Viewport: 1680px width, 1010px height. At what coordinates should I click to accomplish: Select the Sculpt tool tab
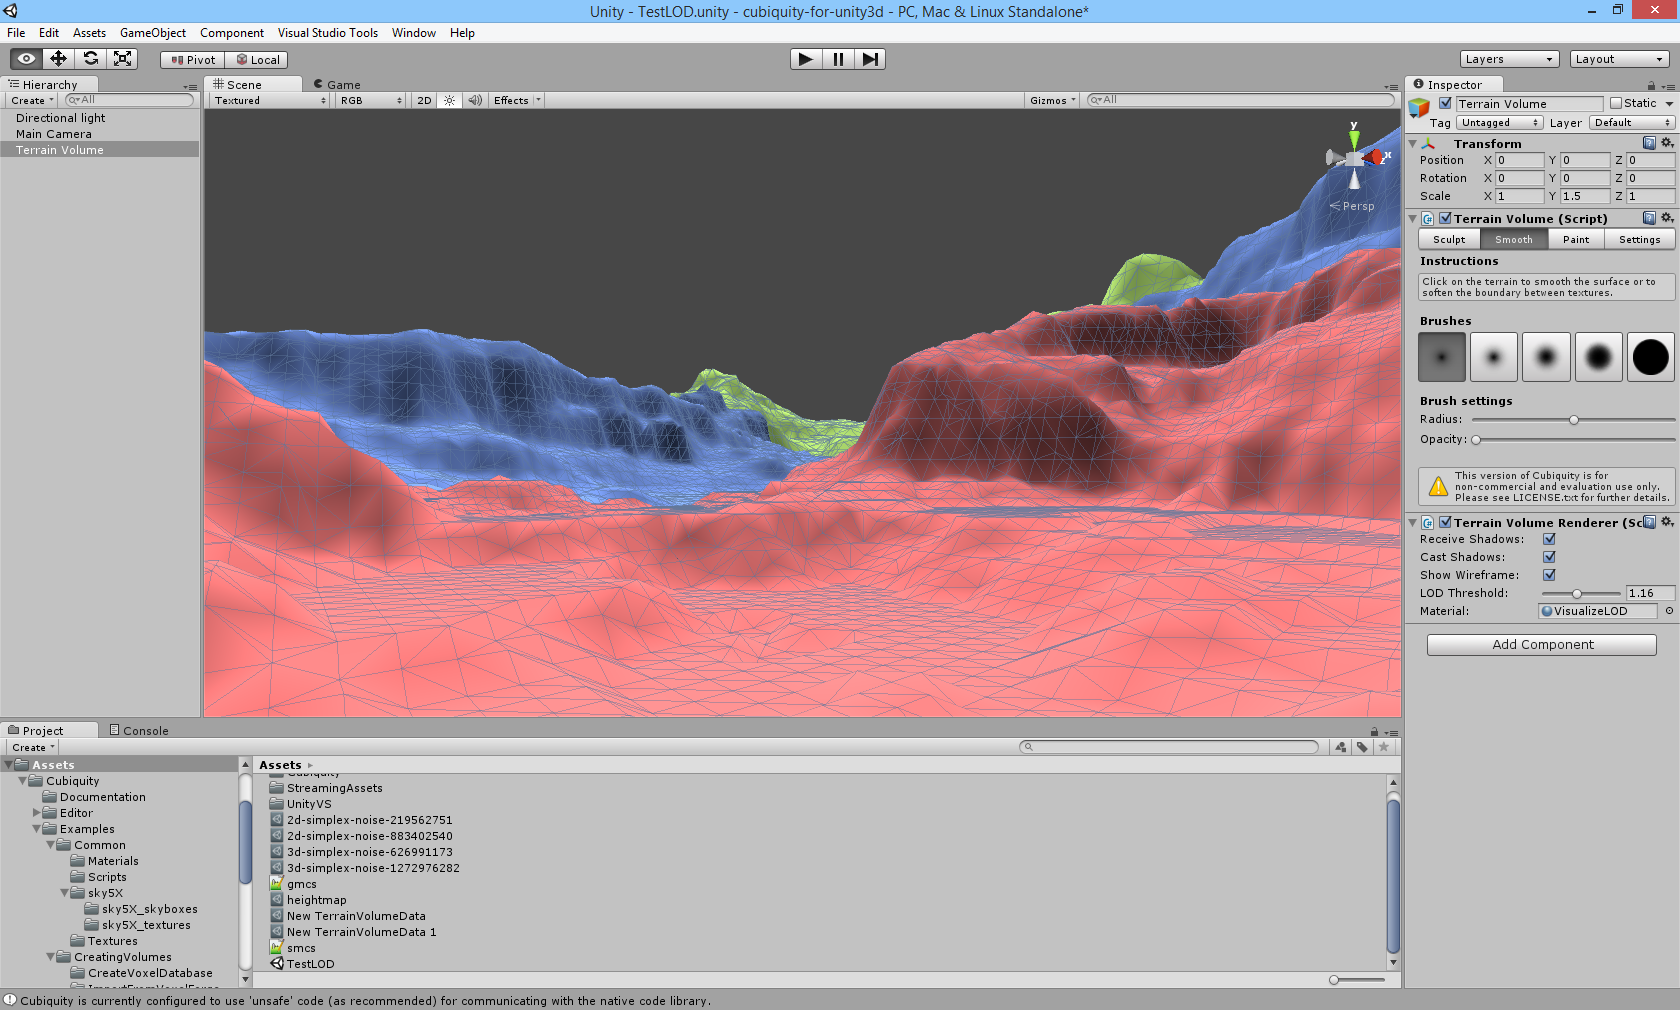point(1449,240)
